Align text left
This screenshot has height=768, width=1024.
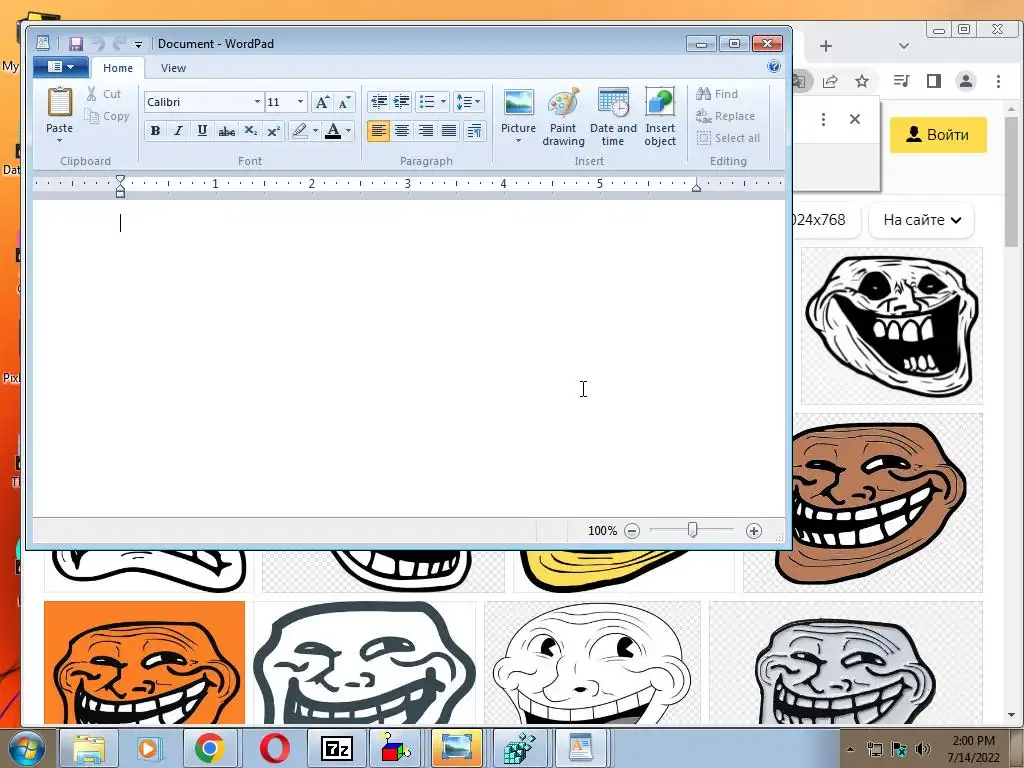pyautogui.click(x=378, y=131)
